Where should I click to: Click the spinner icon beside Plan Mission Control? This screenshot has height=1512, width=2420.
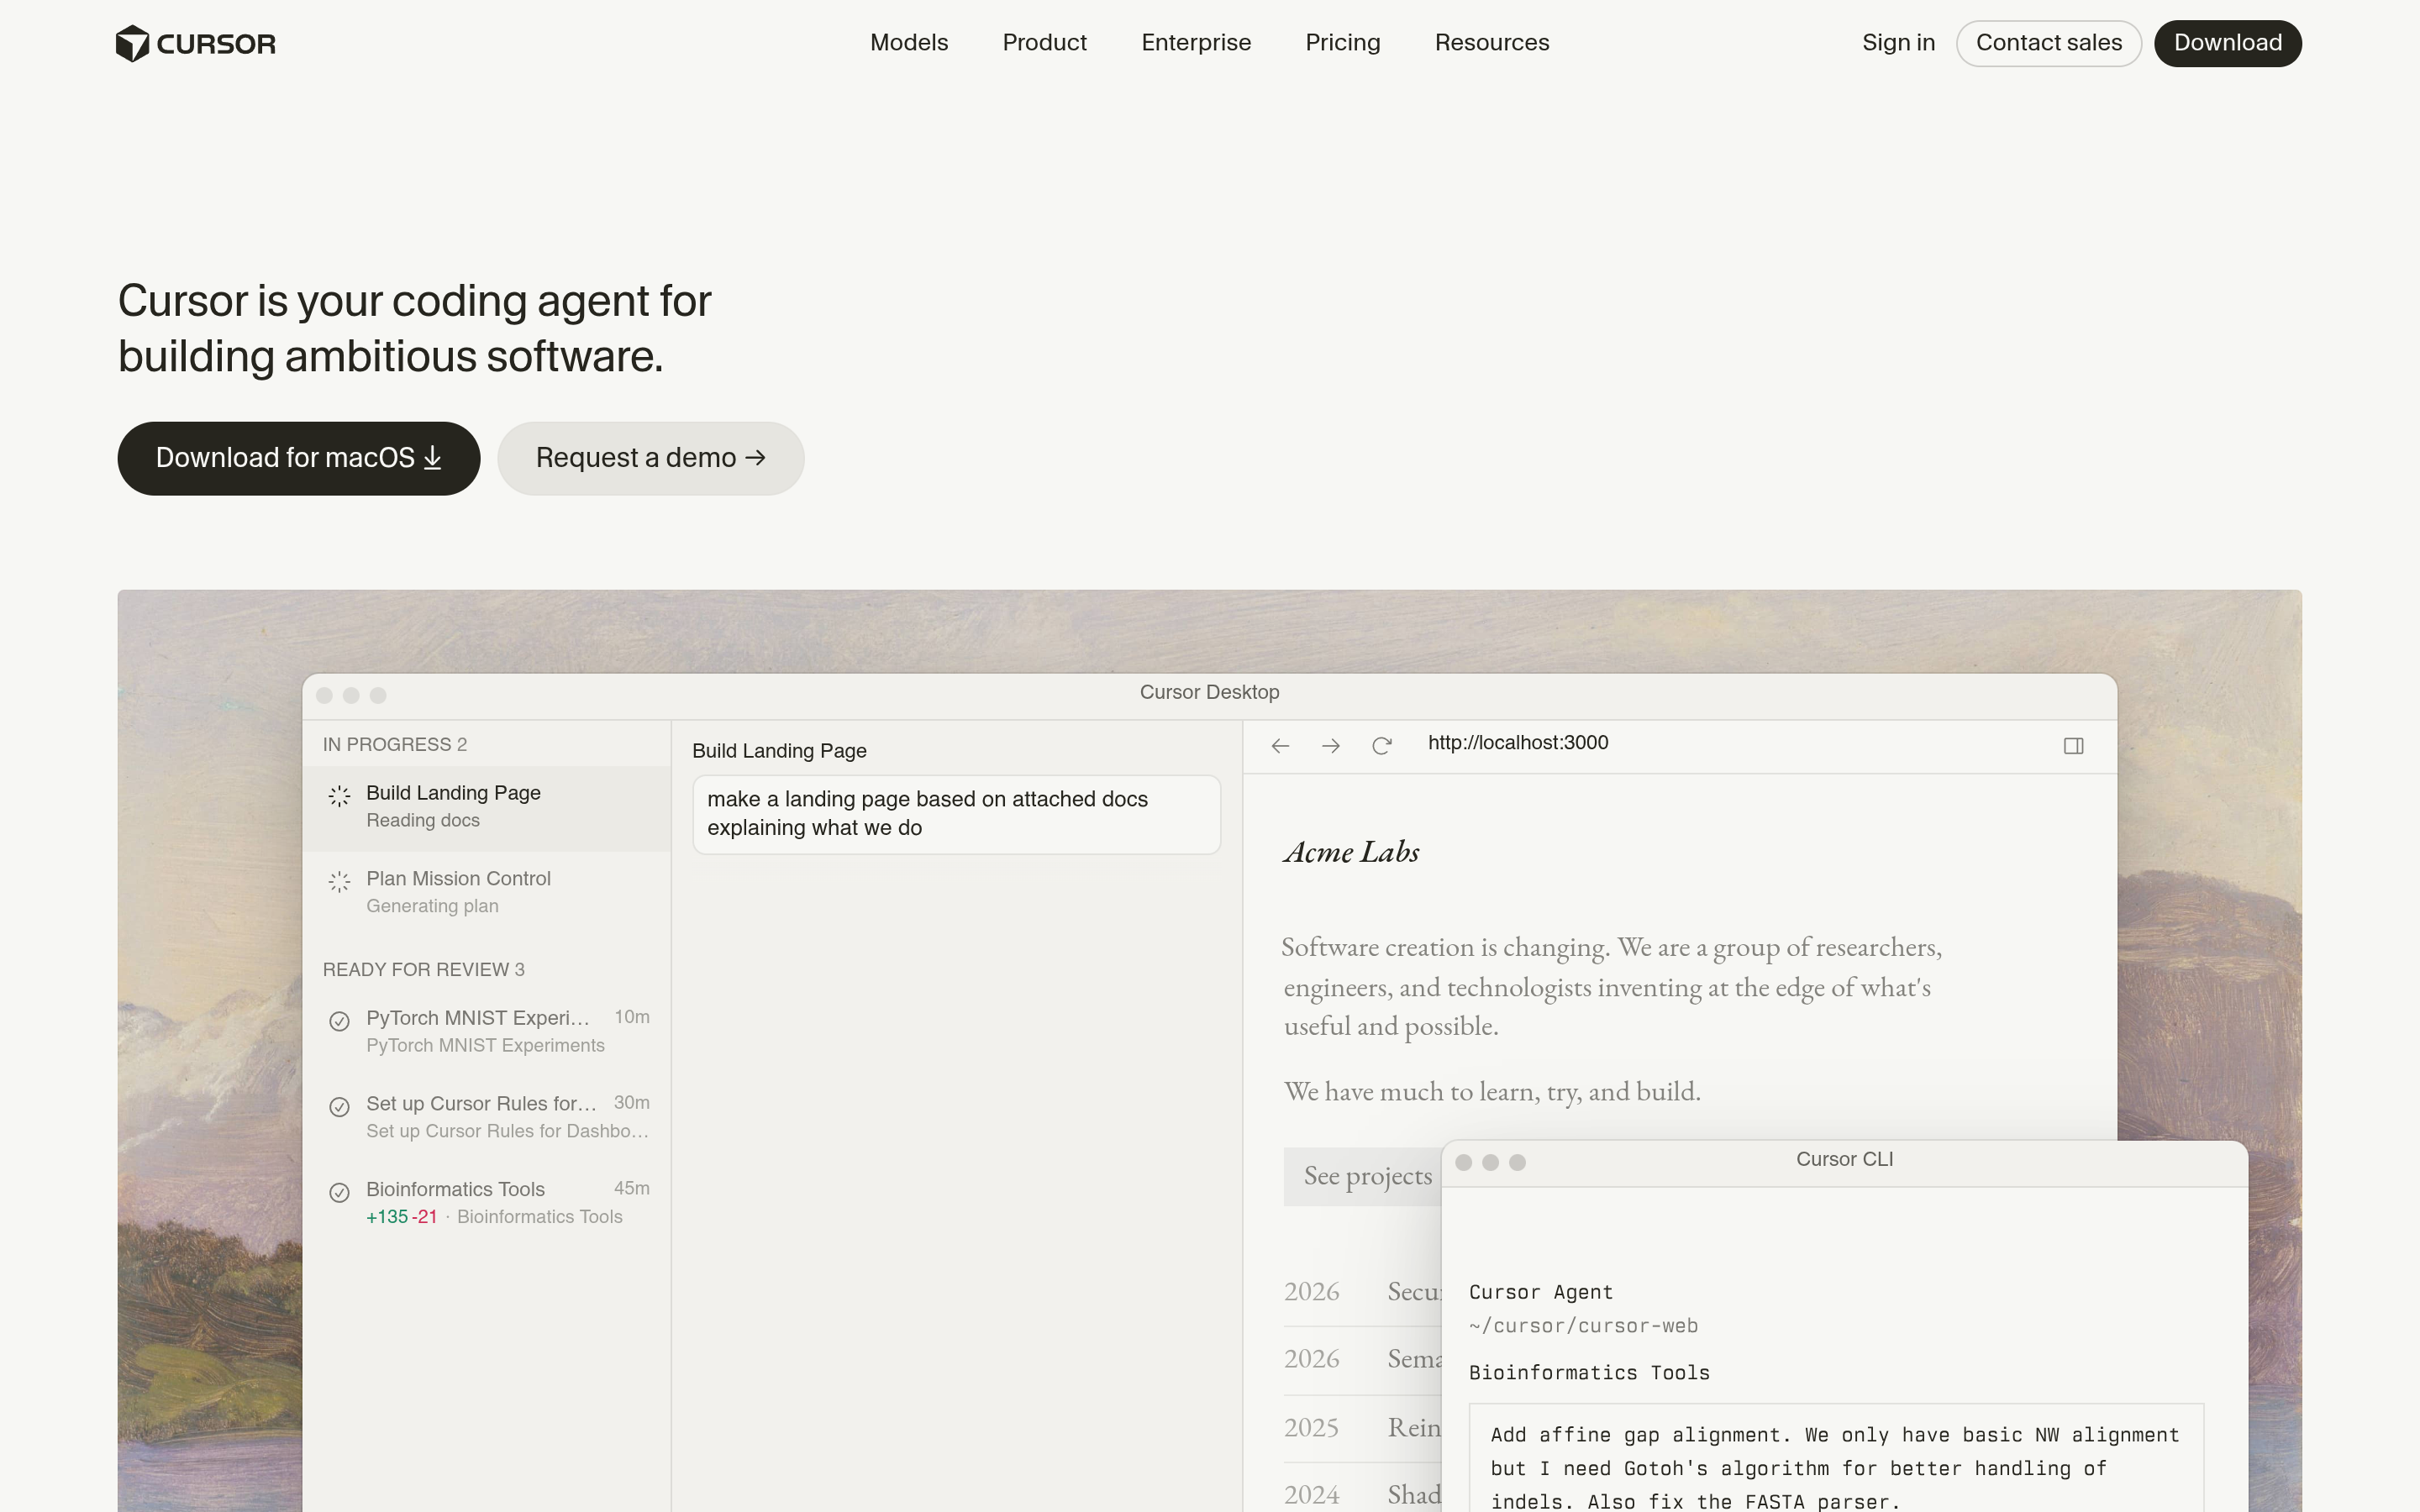tap(339, 882)
